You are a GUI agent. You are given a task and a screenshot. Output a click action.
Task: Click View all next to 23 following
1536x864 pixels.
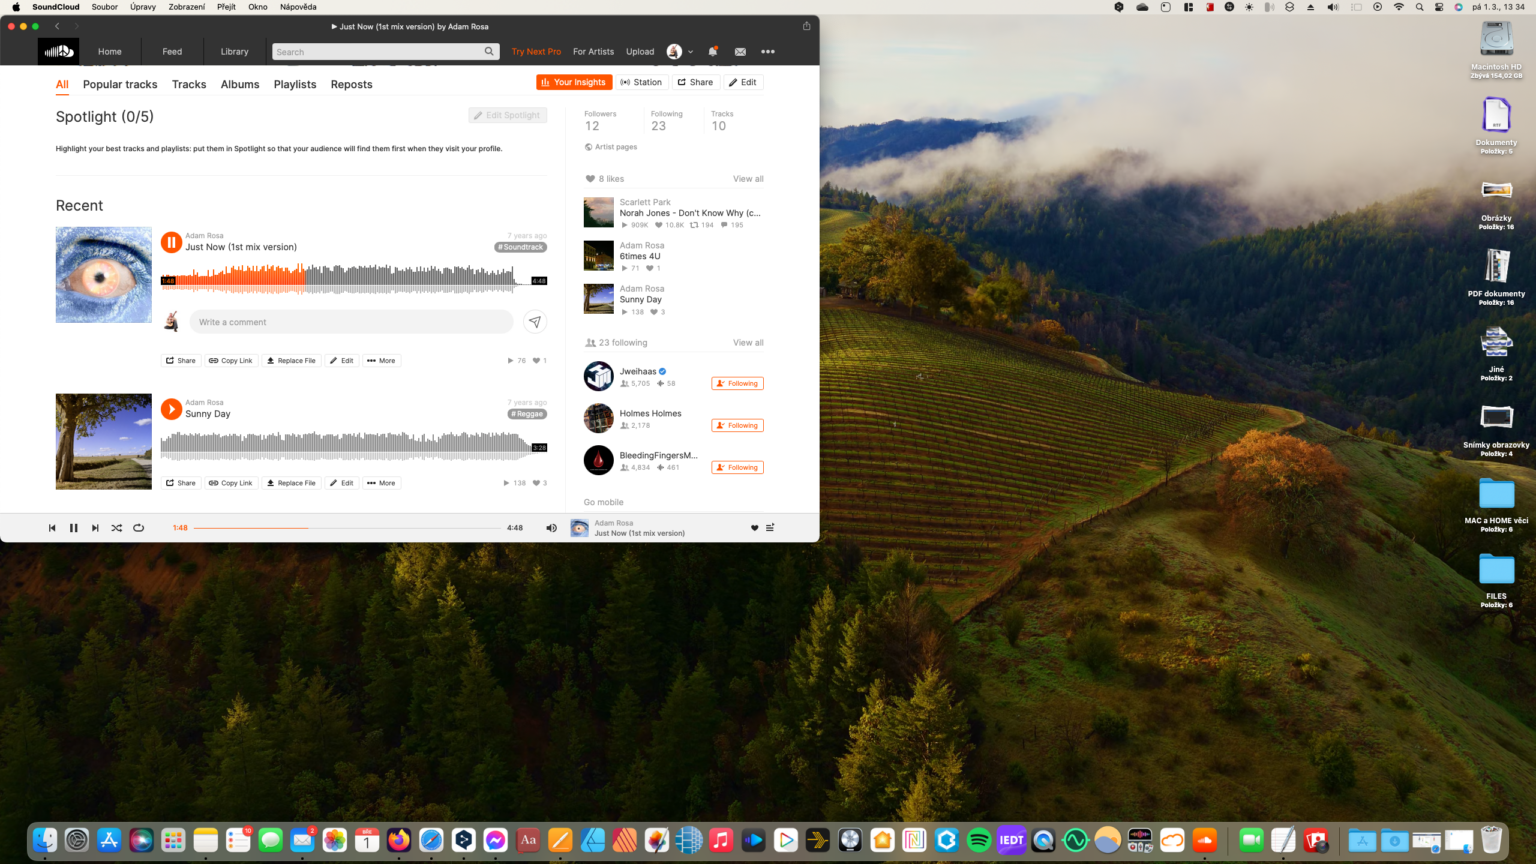pyautogui.click(x=748, y=342)
